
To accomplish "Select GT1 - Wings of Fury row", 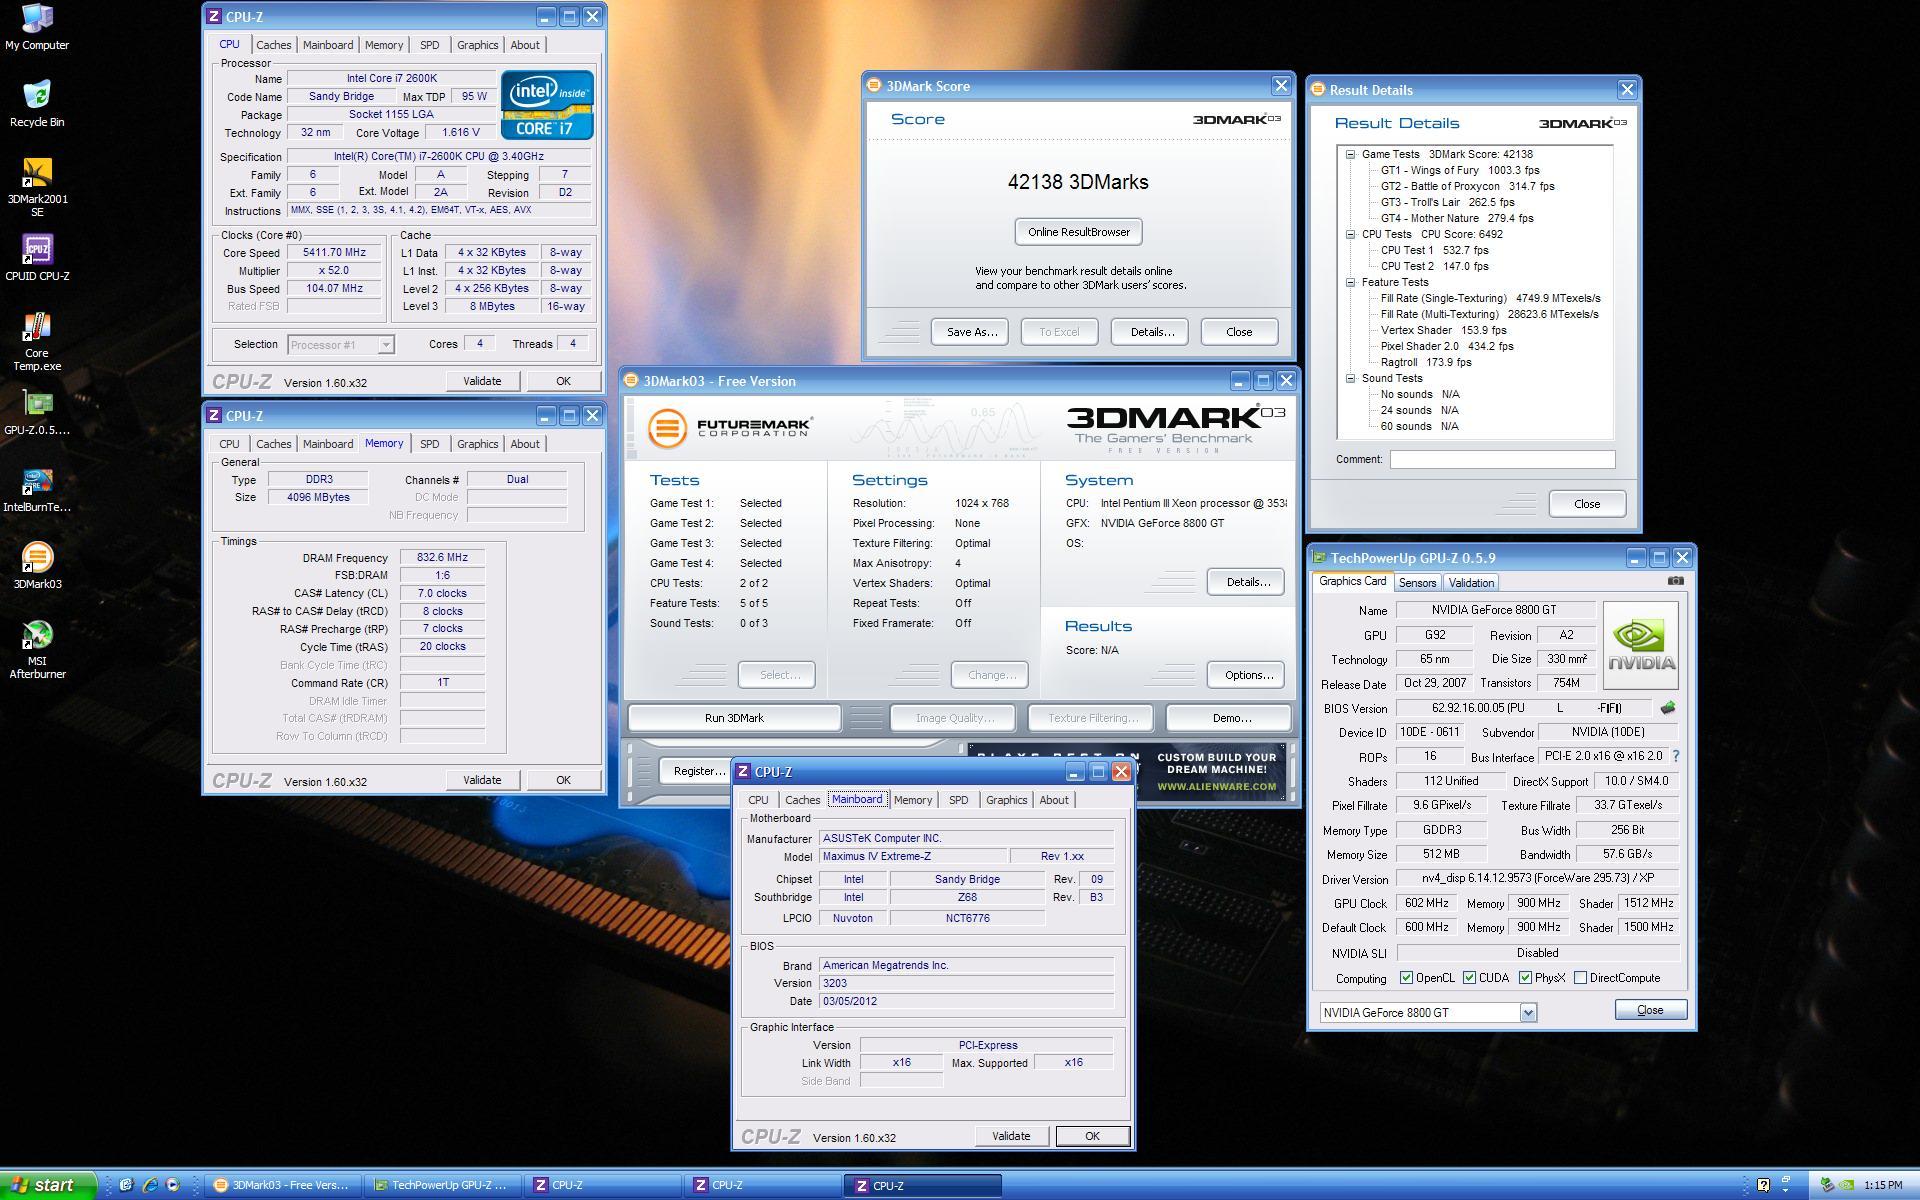I will 1460,170.
